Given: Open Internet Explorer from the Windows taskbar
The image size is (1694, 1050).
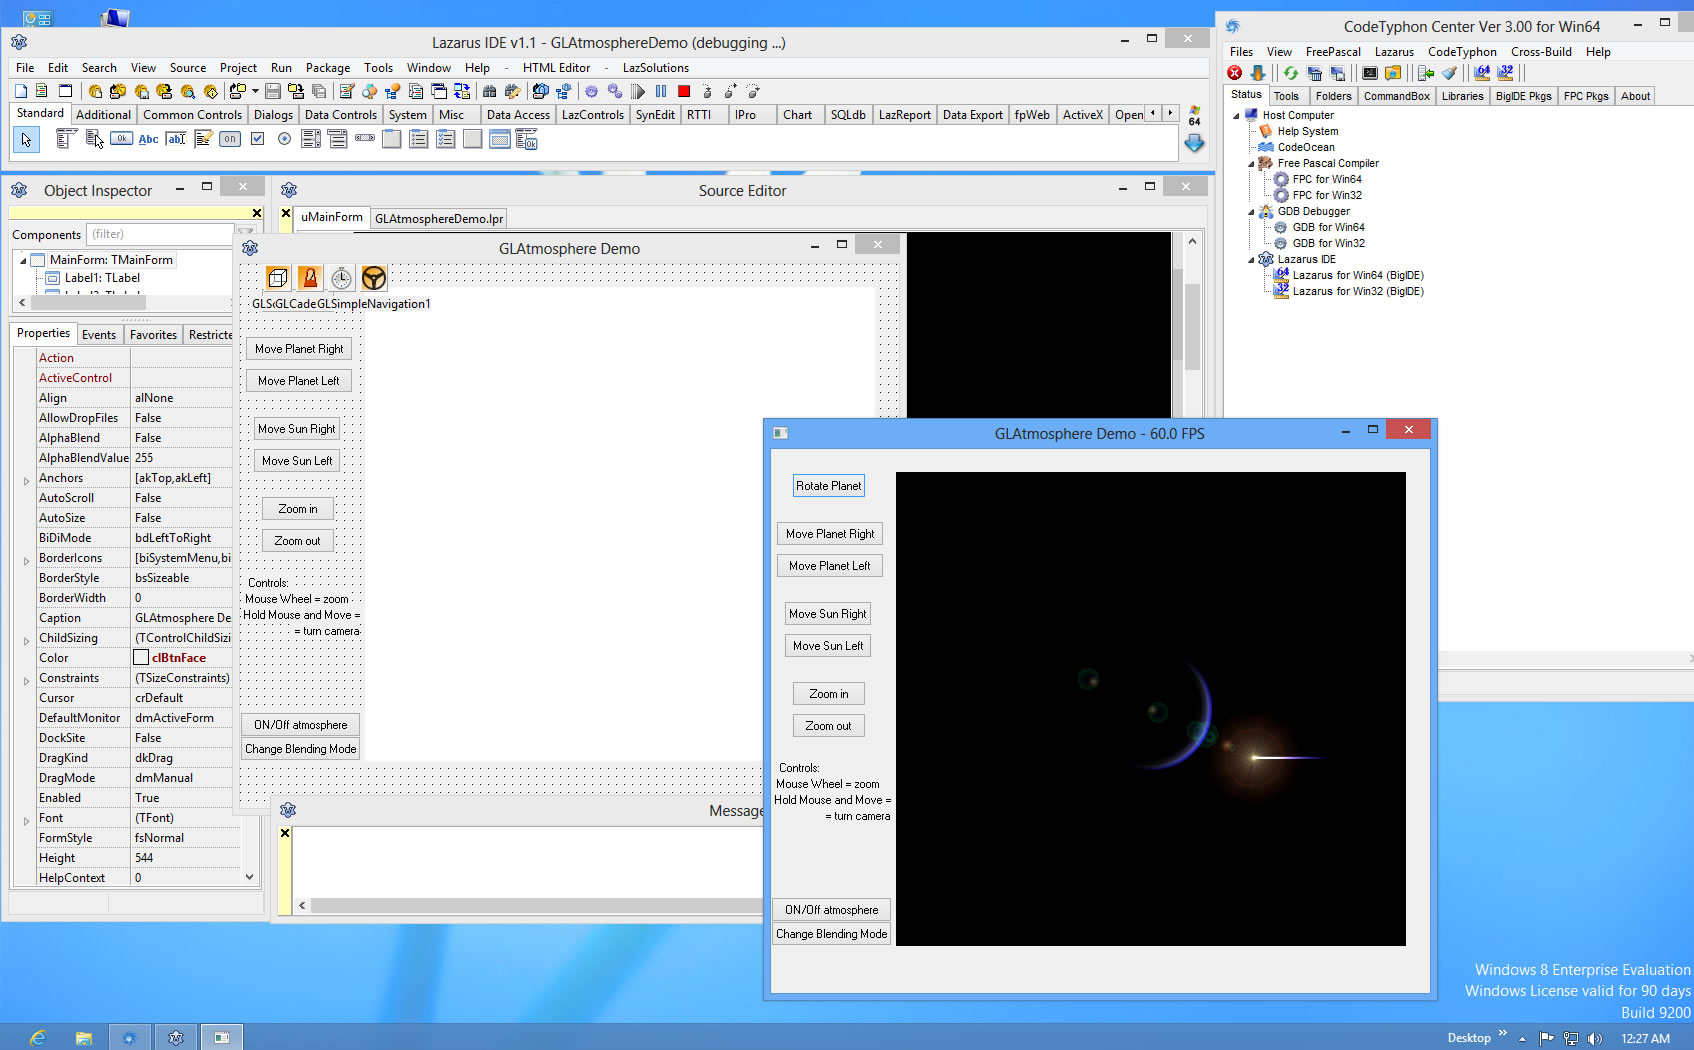Looking at the screenshot, I should point(38,1037).
